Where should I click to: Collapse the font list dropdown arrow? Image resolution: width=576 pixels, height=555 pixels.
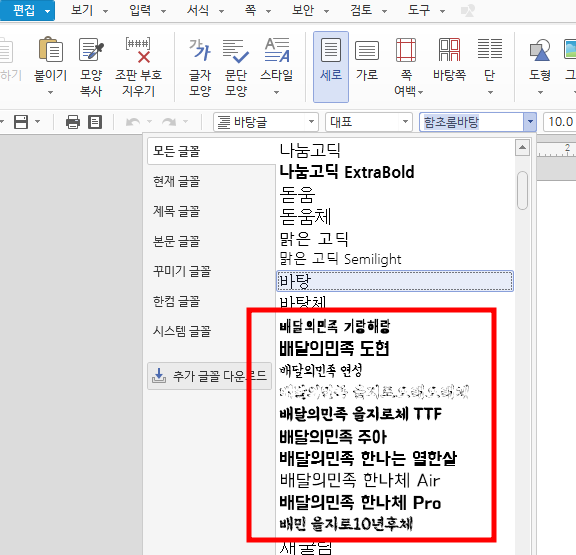pos(530,122)
